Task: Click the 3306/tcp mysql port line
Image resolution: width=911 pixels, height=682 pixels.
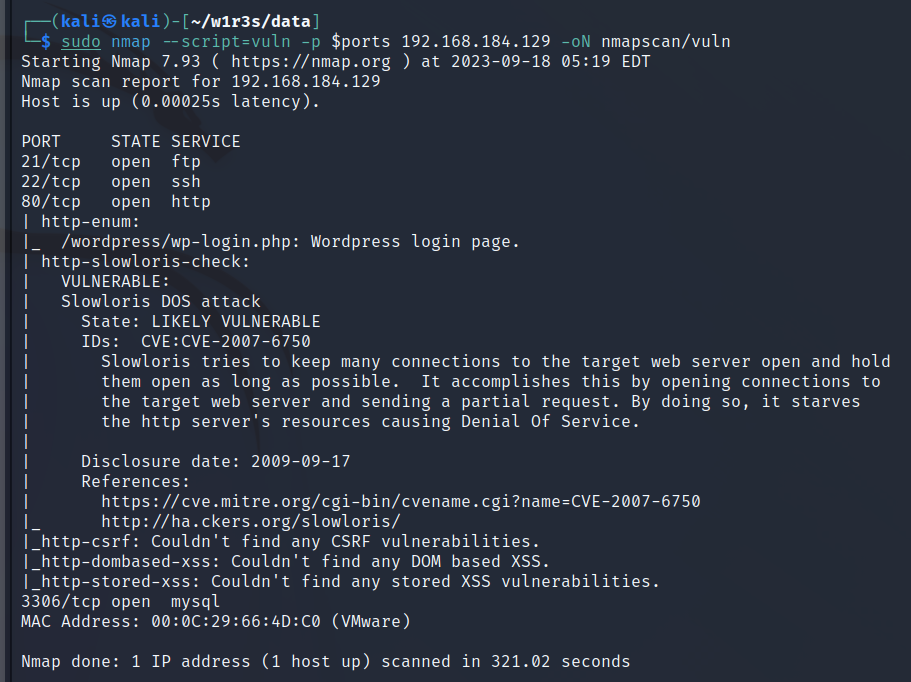Action: (120, 601)
